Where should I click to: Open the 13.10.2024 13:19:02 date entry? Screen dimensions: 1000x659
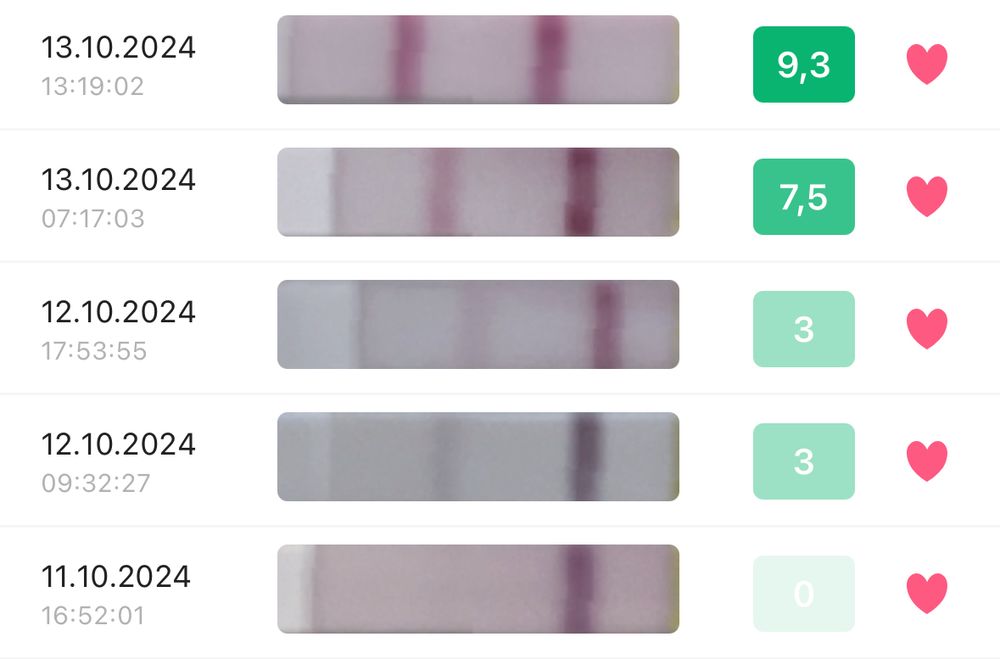(x=118, y=62)
